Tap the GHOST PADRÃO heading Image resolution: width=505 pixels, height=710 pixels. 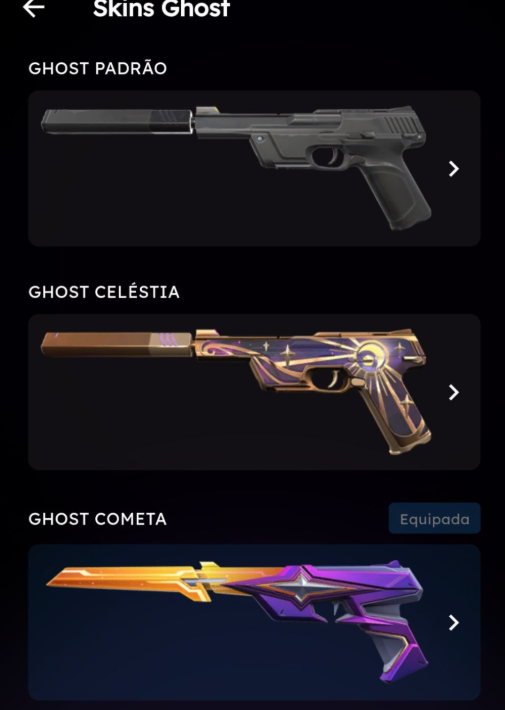point(97,68)
